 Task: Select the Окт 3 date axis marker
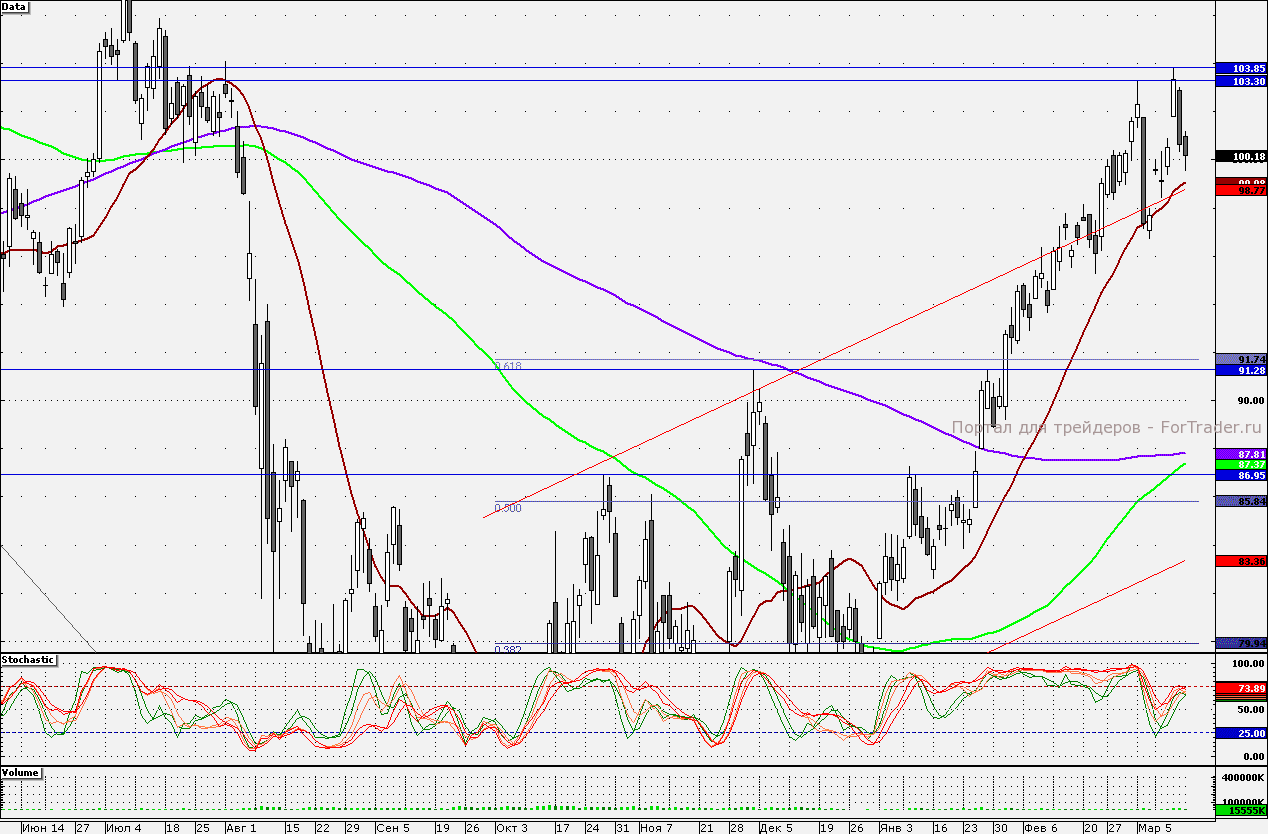click(x=511, y=828)
